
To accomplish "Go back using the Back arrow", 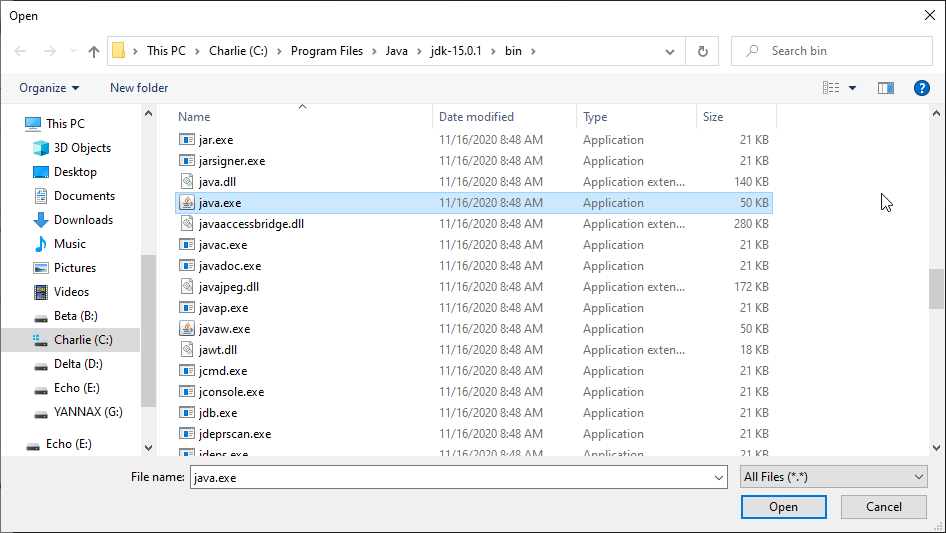I will (20, 51).
